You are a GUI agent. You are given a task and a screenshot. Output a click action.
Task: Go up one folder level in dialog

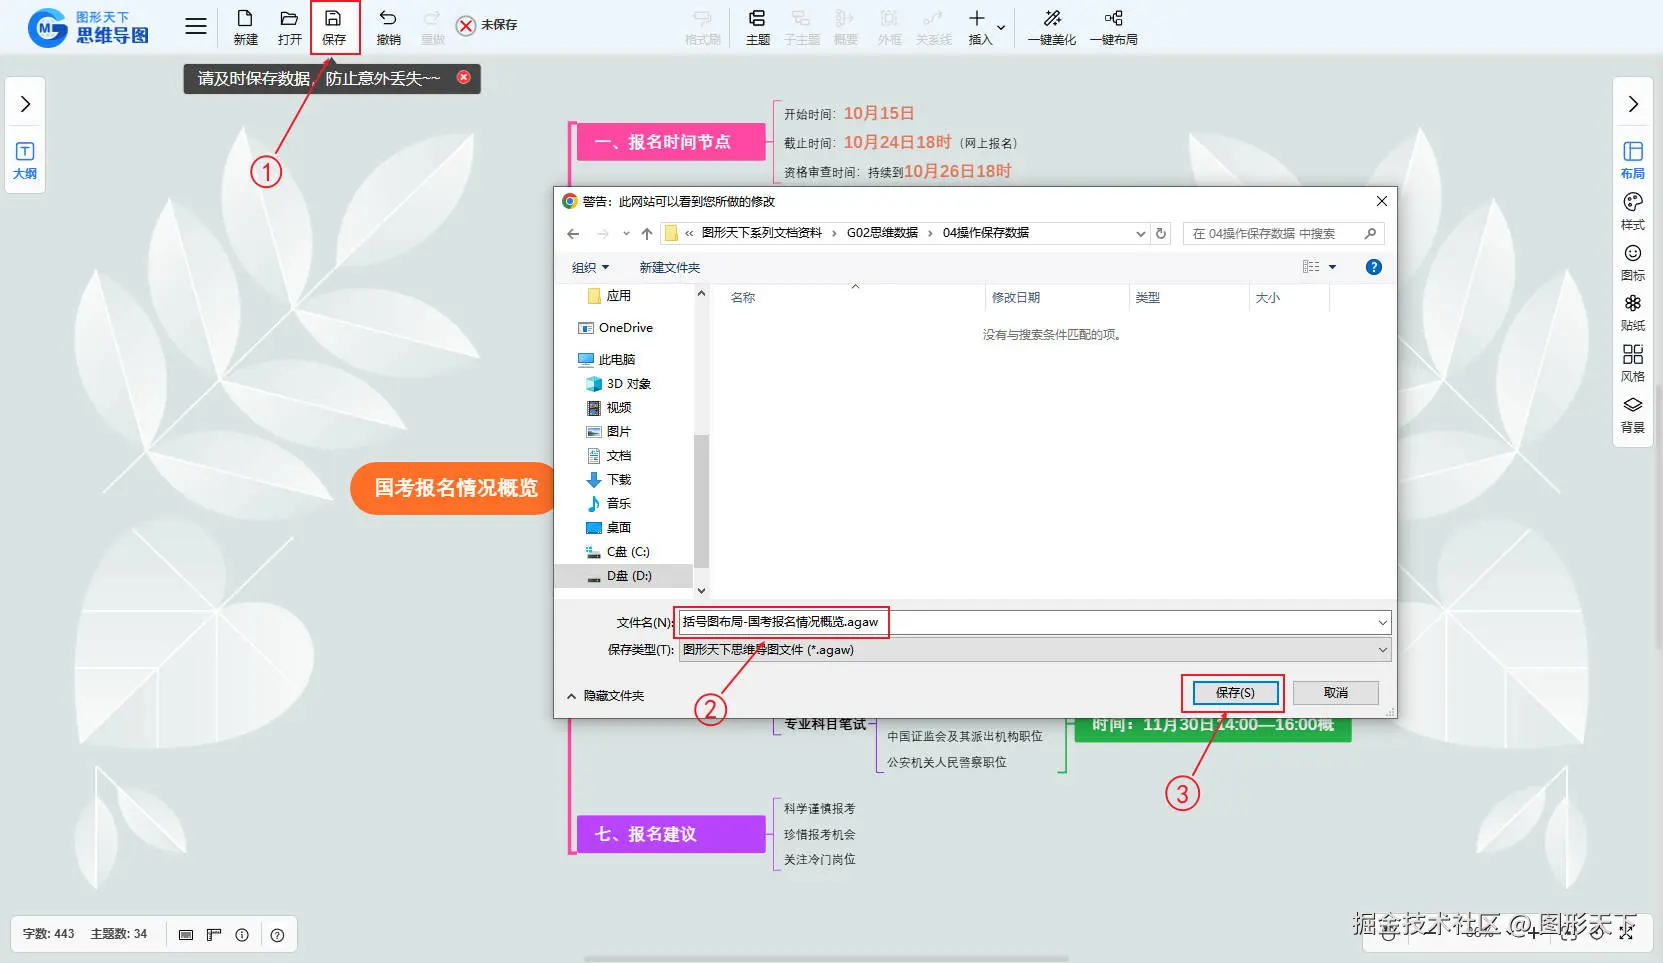click(647, 234)
